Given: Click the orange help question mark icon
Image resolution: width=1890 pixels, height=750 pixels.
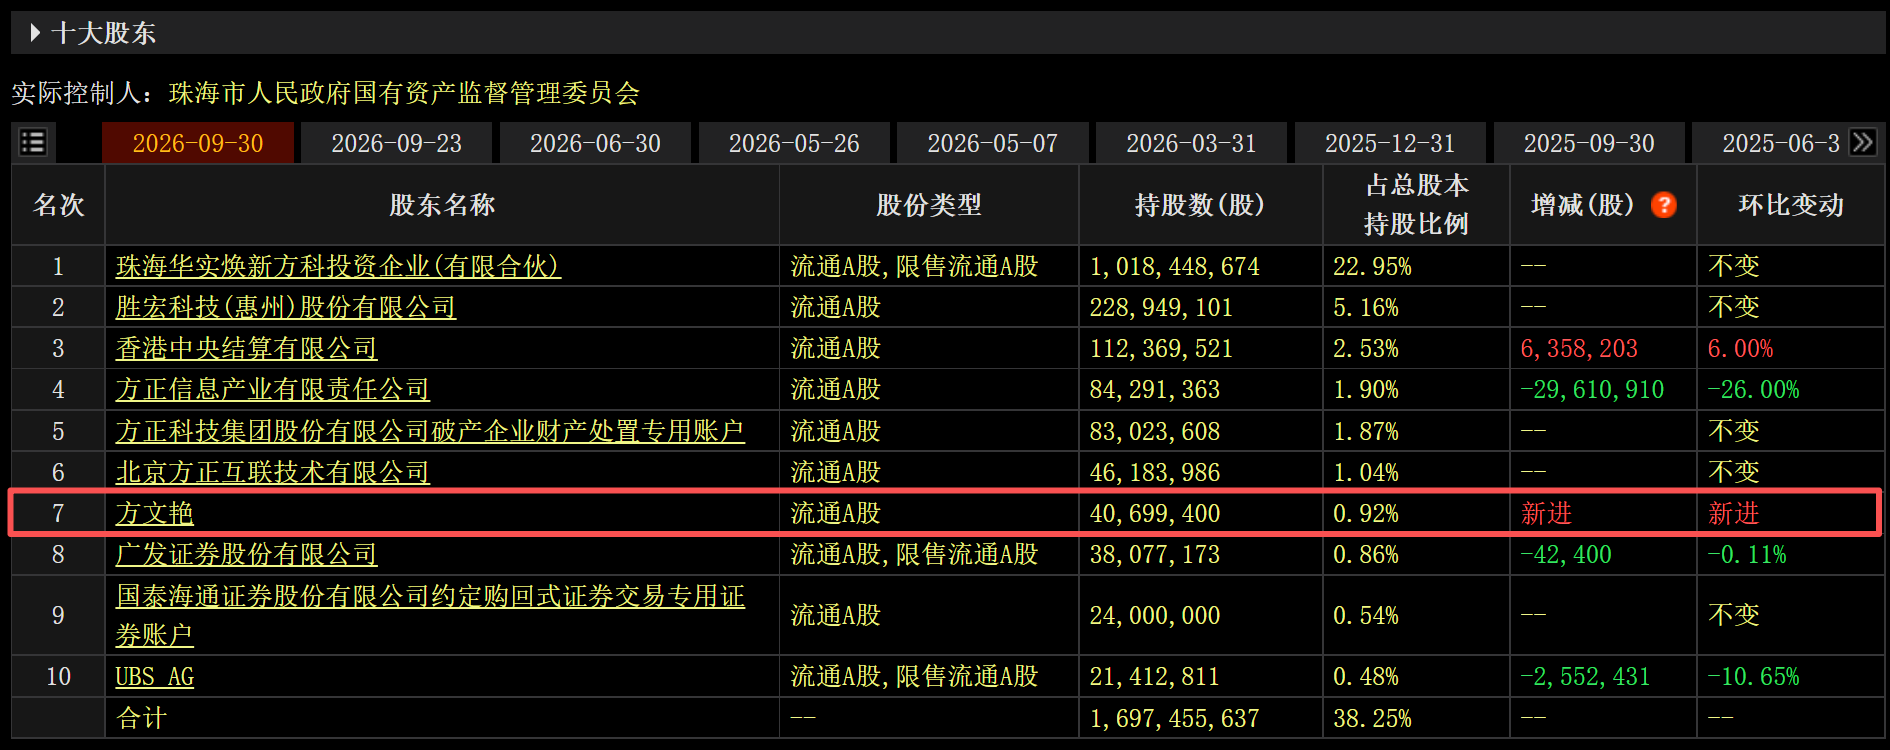Looking at the screenshot, I should click(x=1664, y=205).
